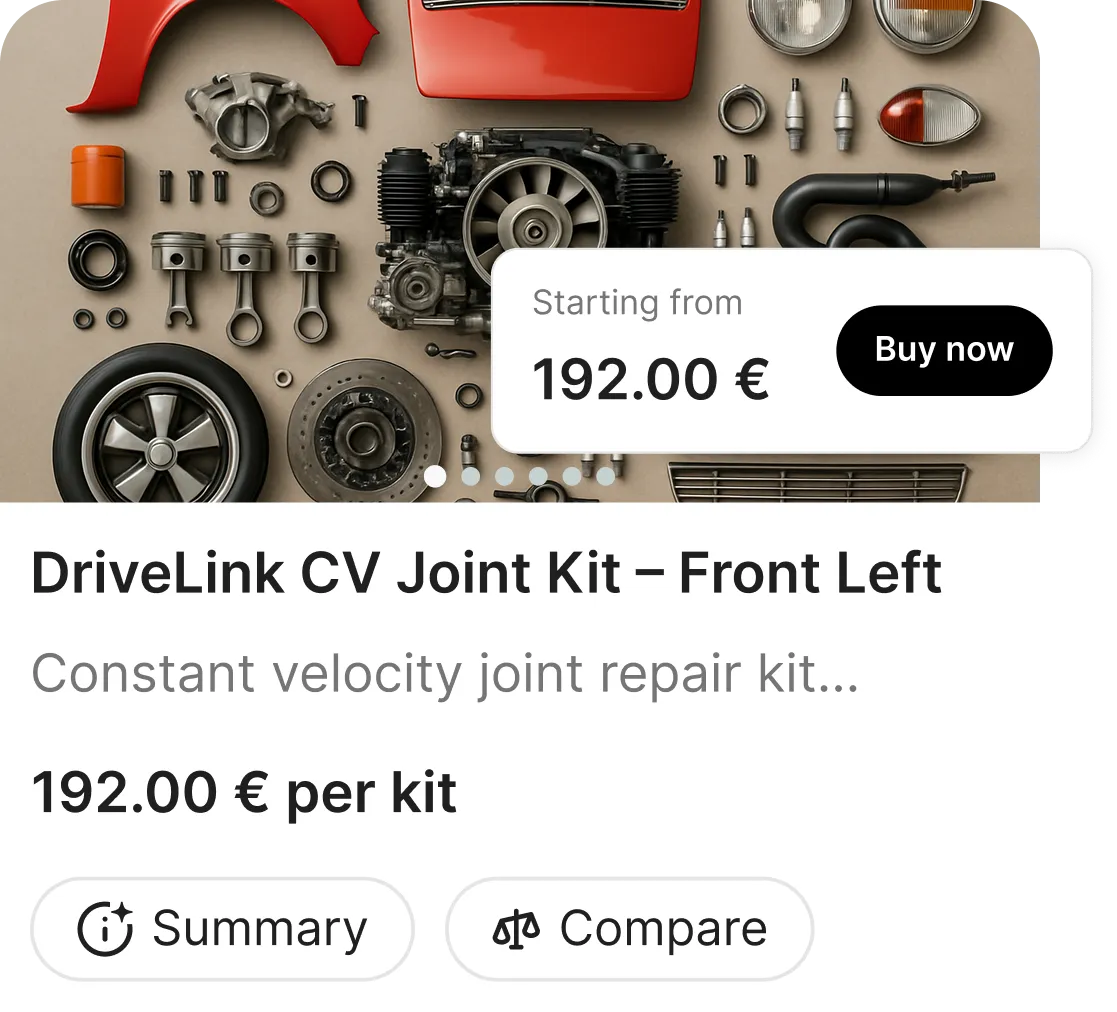Select the last carousel dot

click(606, 476)
